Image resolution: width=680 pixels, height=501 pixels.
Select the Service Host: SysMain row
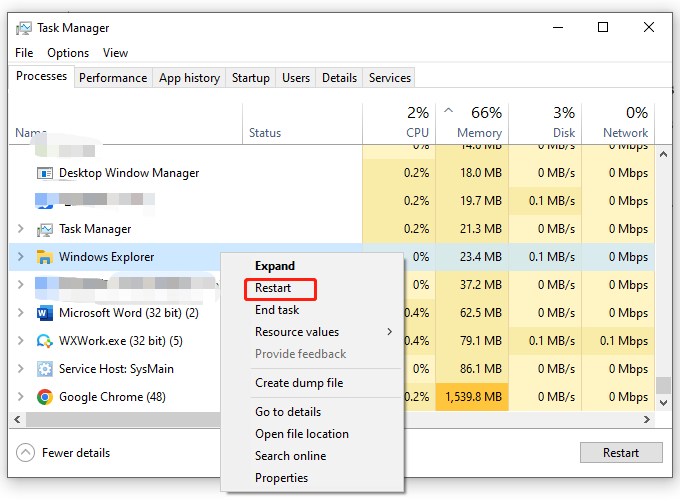(332, 369)
